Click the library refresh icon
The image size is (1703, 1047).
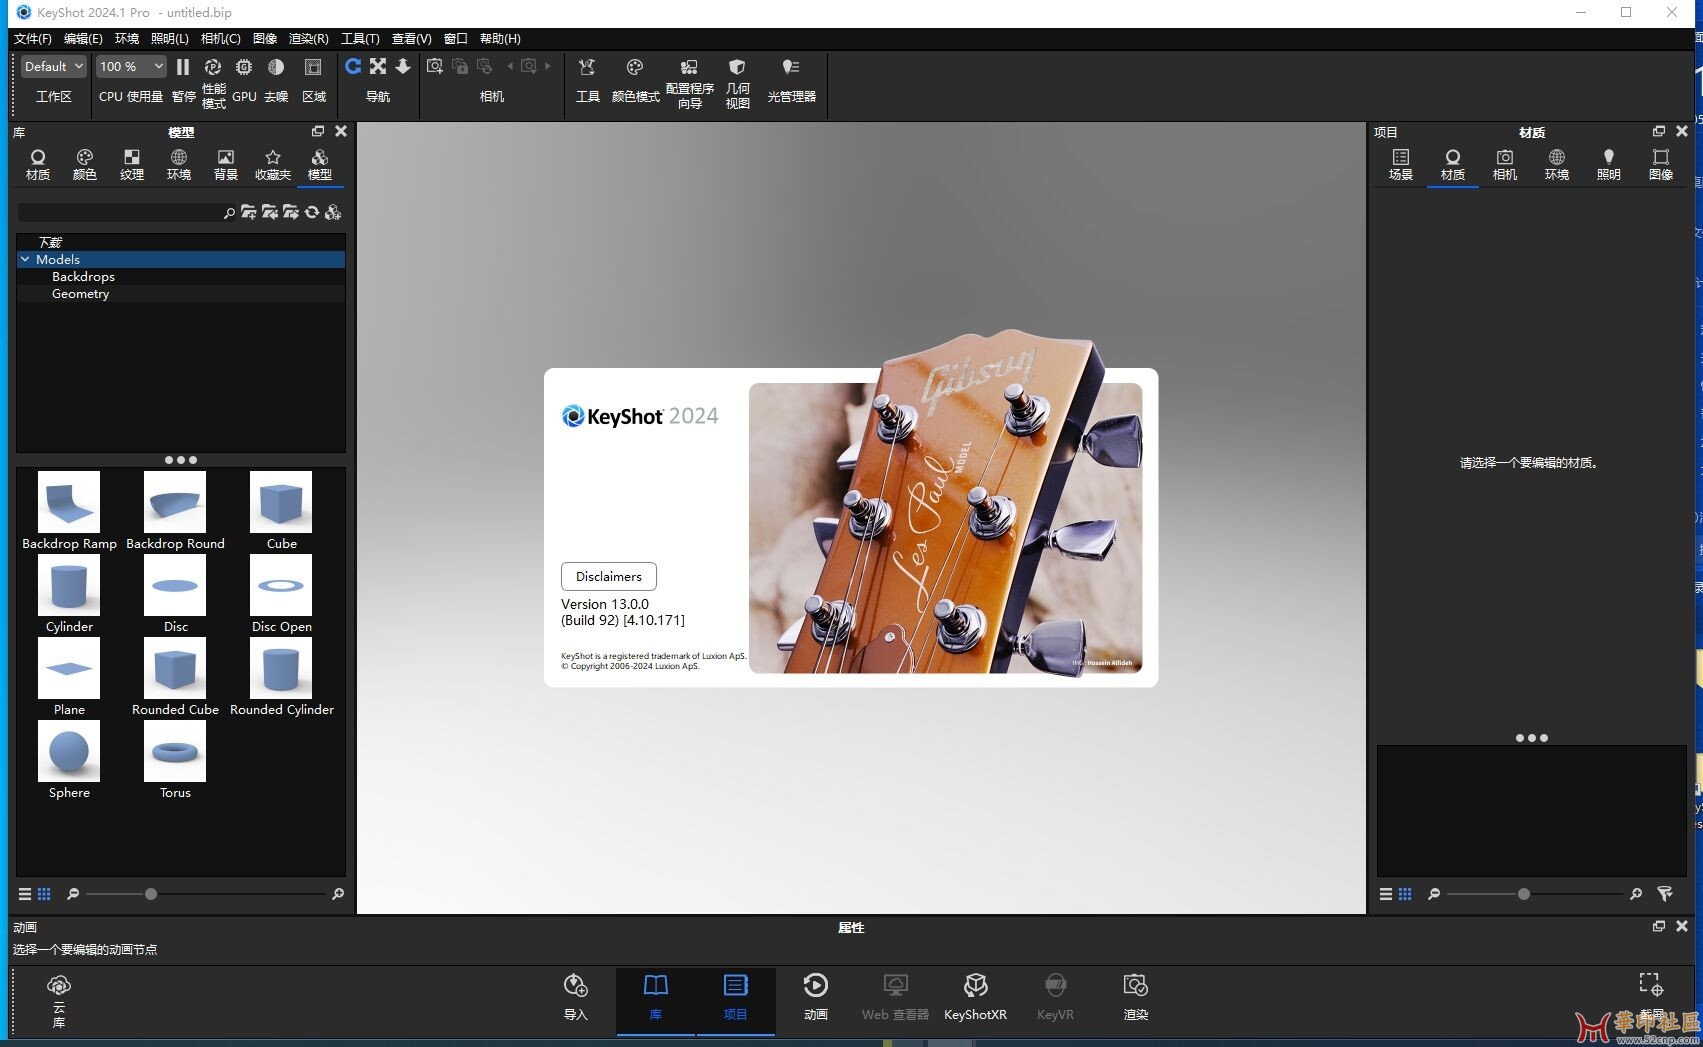click(x=312, y=212)
